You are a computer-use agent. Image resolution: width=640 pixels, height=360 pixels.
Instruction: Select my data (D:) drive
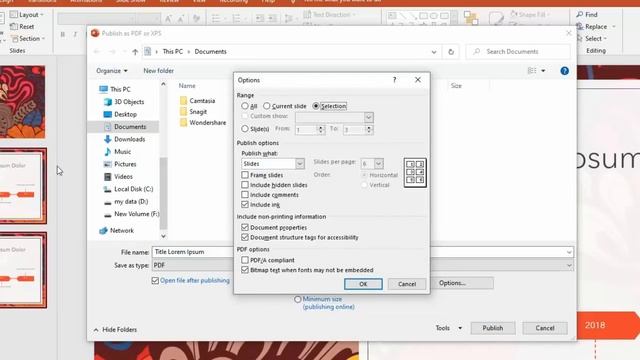click(x=126, y=201)
